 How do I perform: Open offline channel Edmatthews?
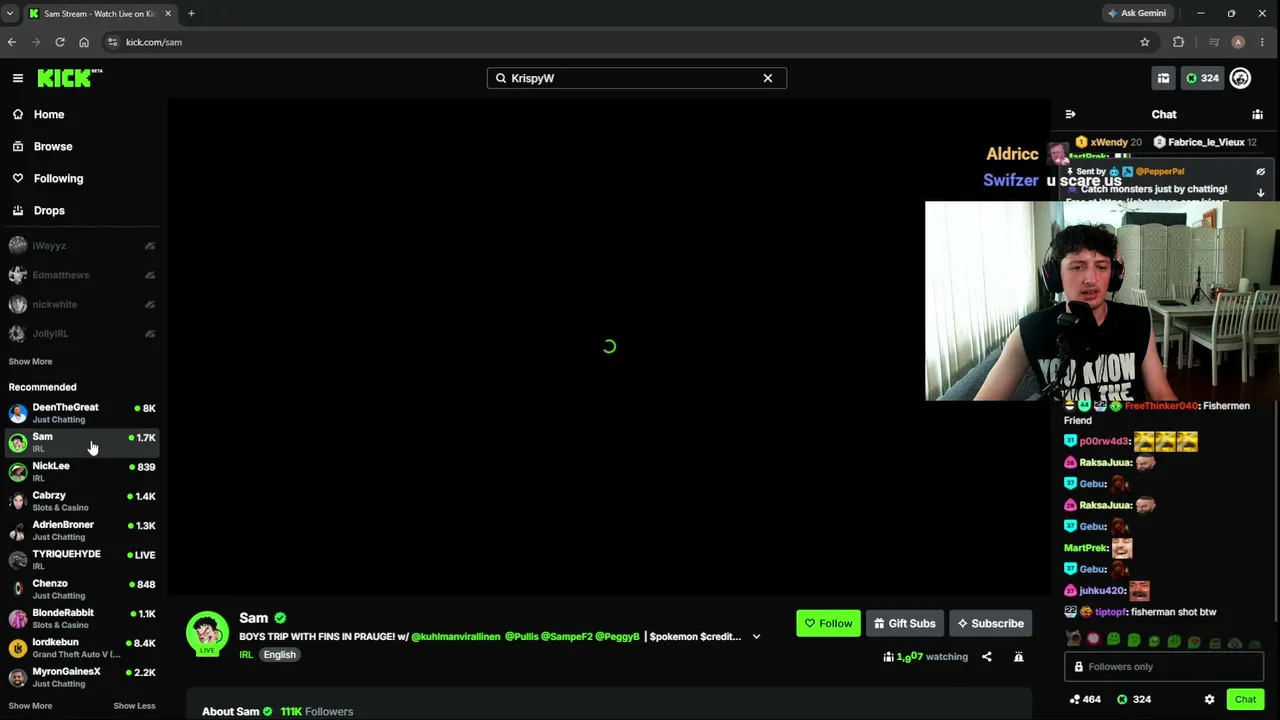82,275
